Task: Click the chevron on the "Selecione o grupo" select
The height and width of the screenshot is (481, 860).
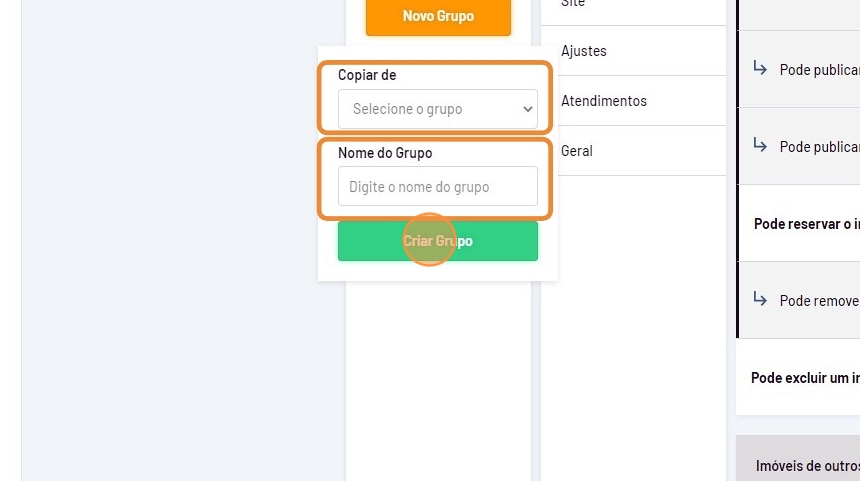Action: coord(528,109)
